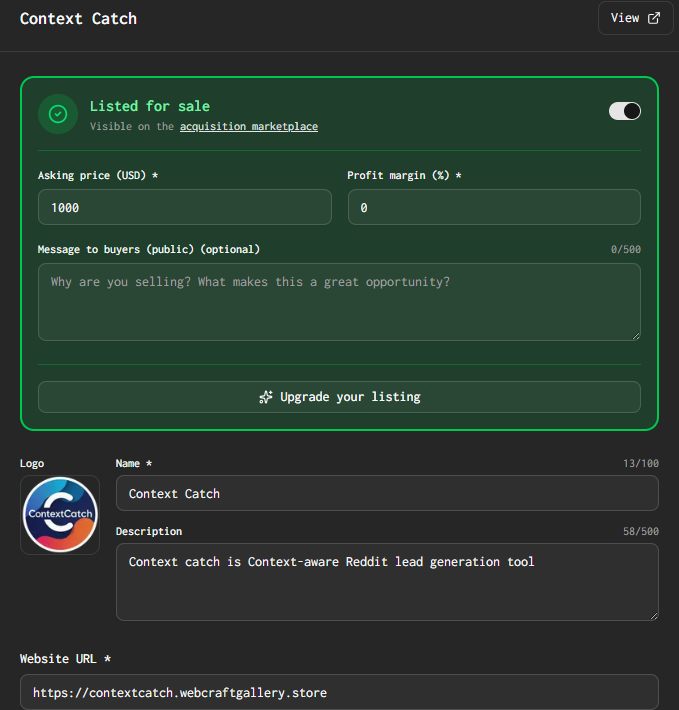Click the Logo label
Screen dimensions: 679x710
(x=32, y=463)
